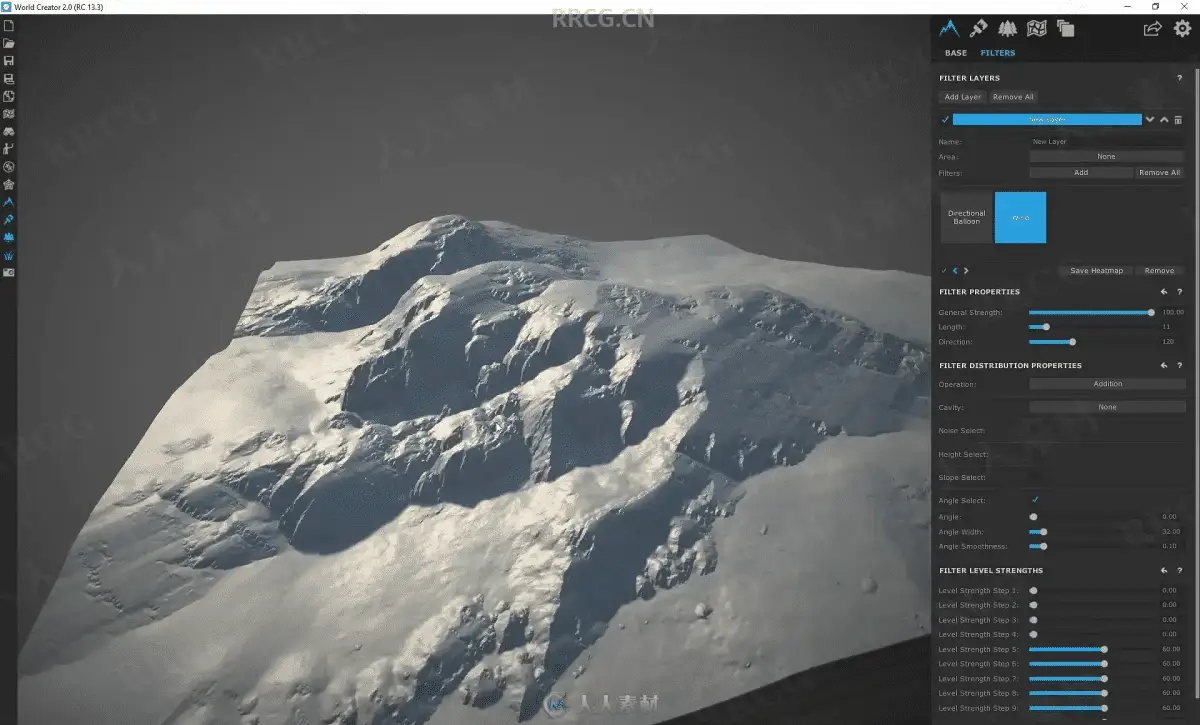Delete New Layer with trash icon
Screen dimensions: 1200x725
(x=1178, y=120)
